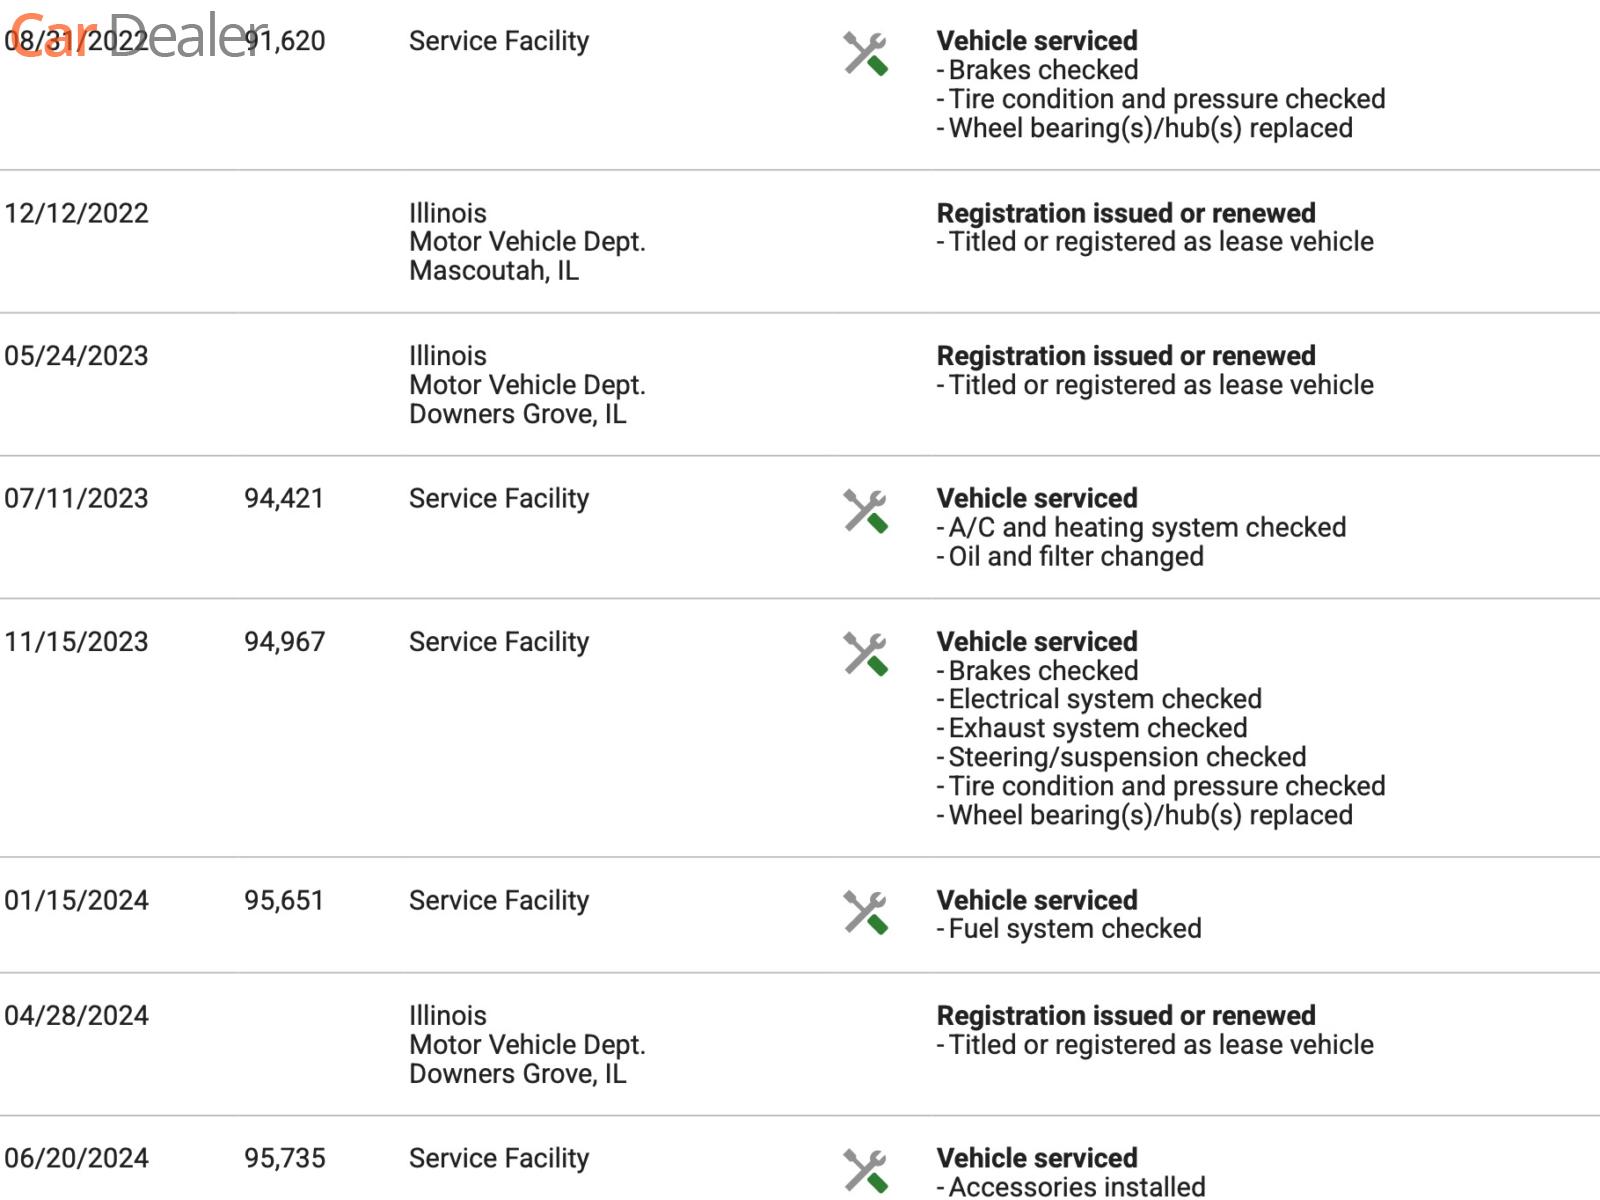Viewport: 1600px width, 1200px height.
Task: Click the 05/24/2023 date
Action: point(76,356)
